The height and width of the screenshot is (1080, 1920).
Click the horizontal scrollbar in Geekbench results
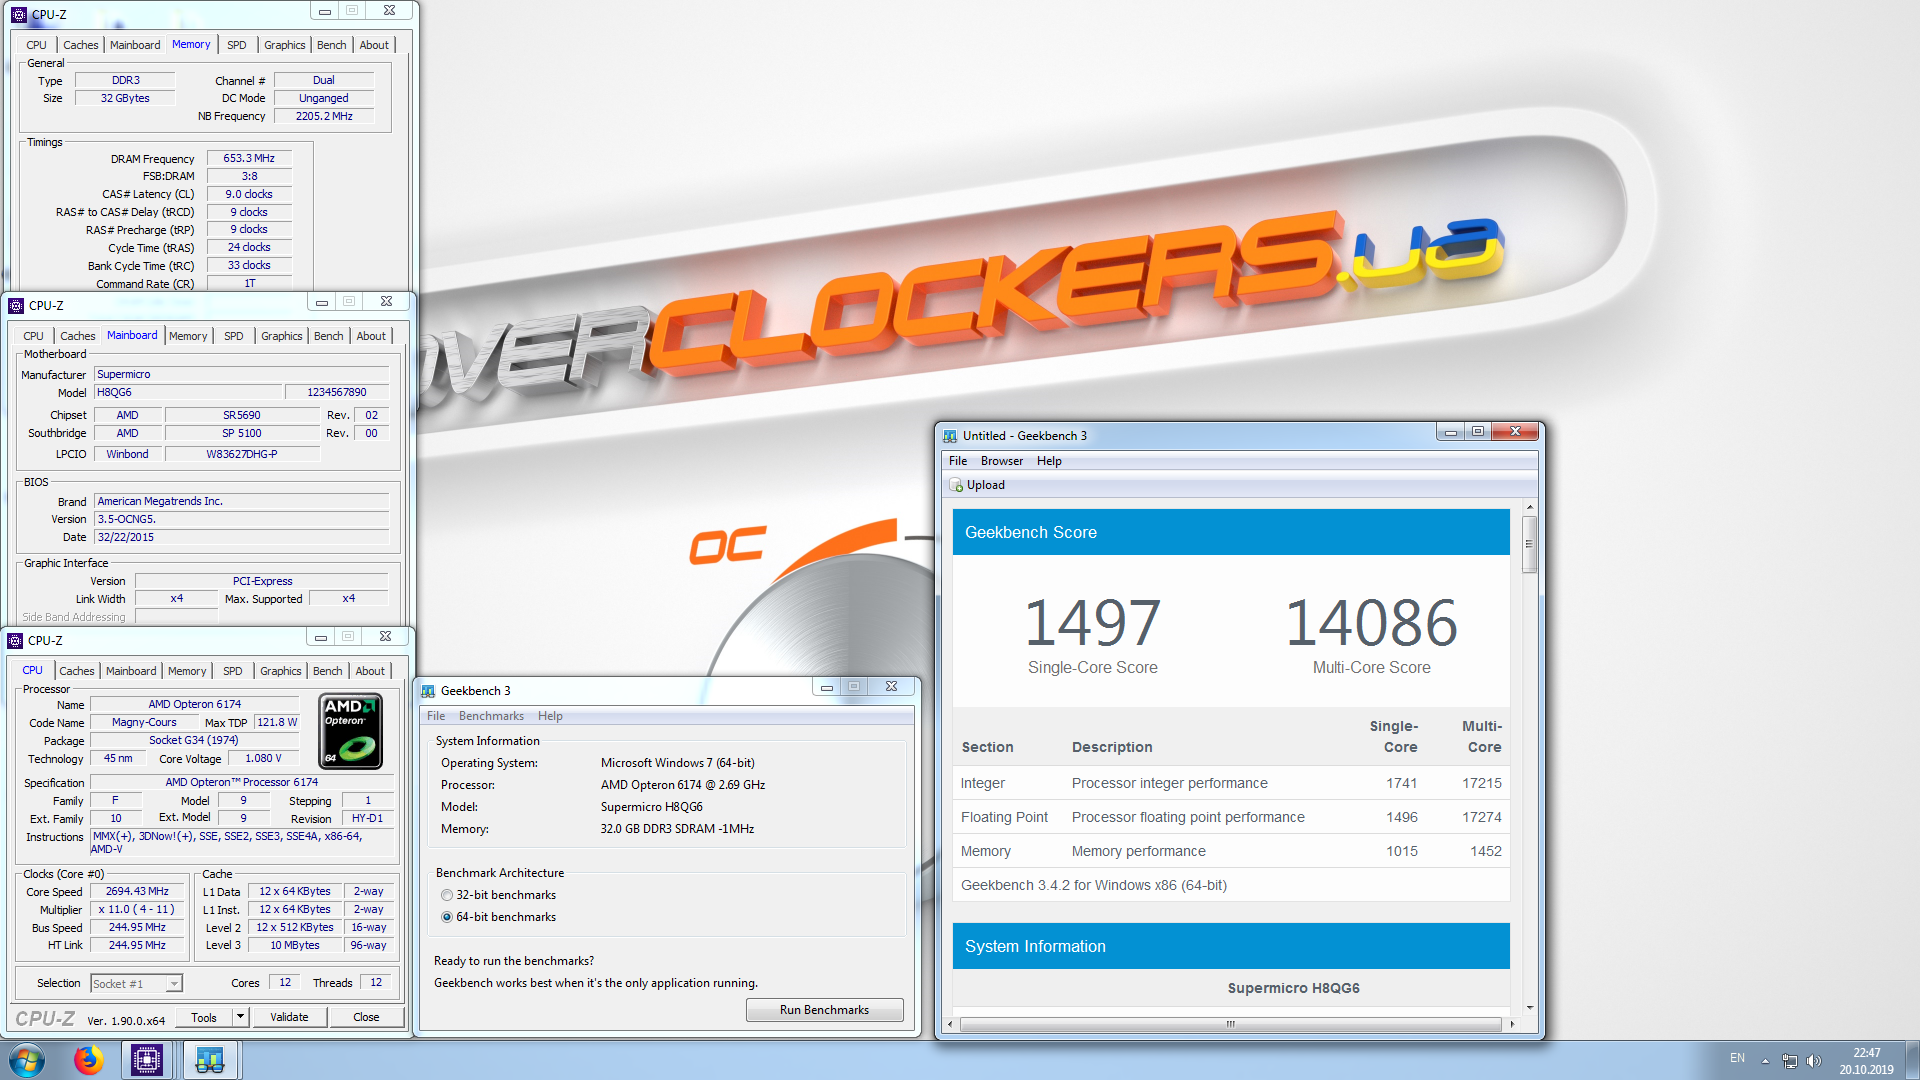point(1230,1024)
